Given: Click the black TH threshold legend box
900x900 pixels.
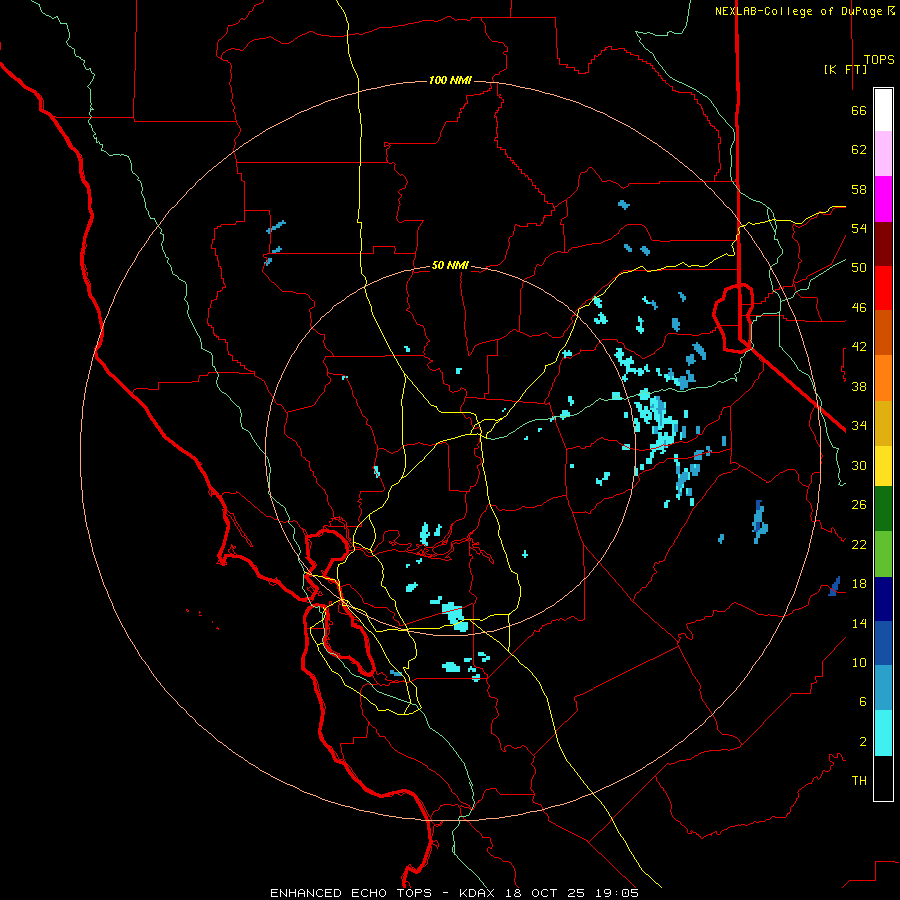Looking at the screenshot, I should pyautogui.click(x=883, y=778).
